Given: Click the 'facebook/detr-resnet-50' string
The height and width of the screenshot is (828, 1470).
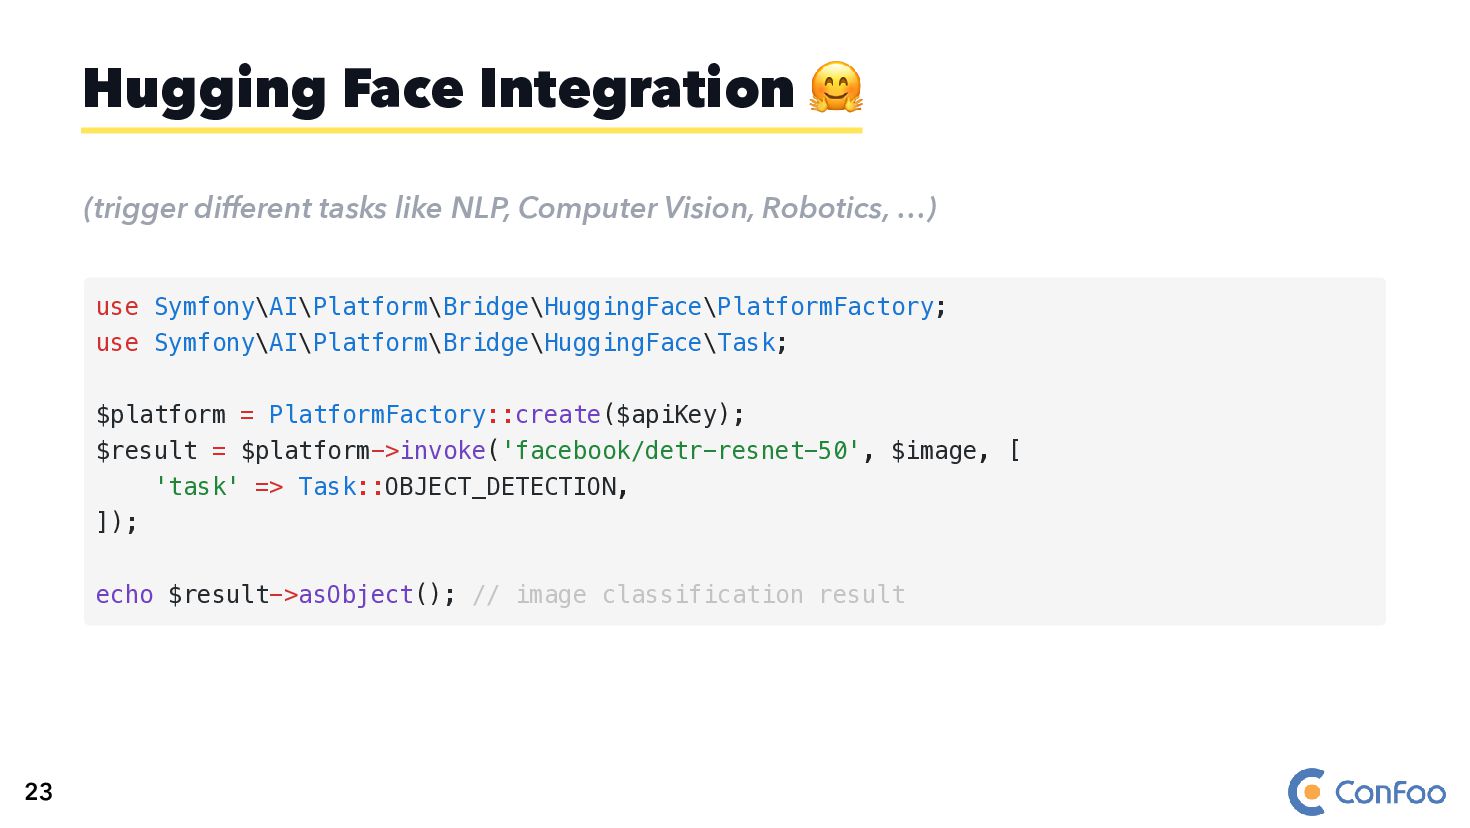Looking at the screenshot, I should pyautogui.click(x=680, y=451).
